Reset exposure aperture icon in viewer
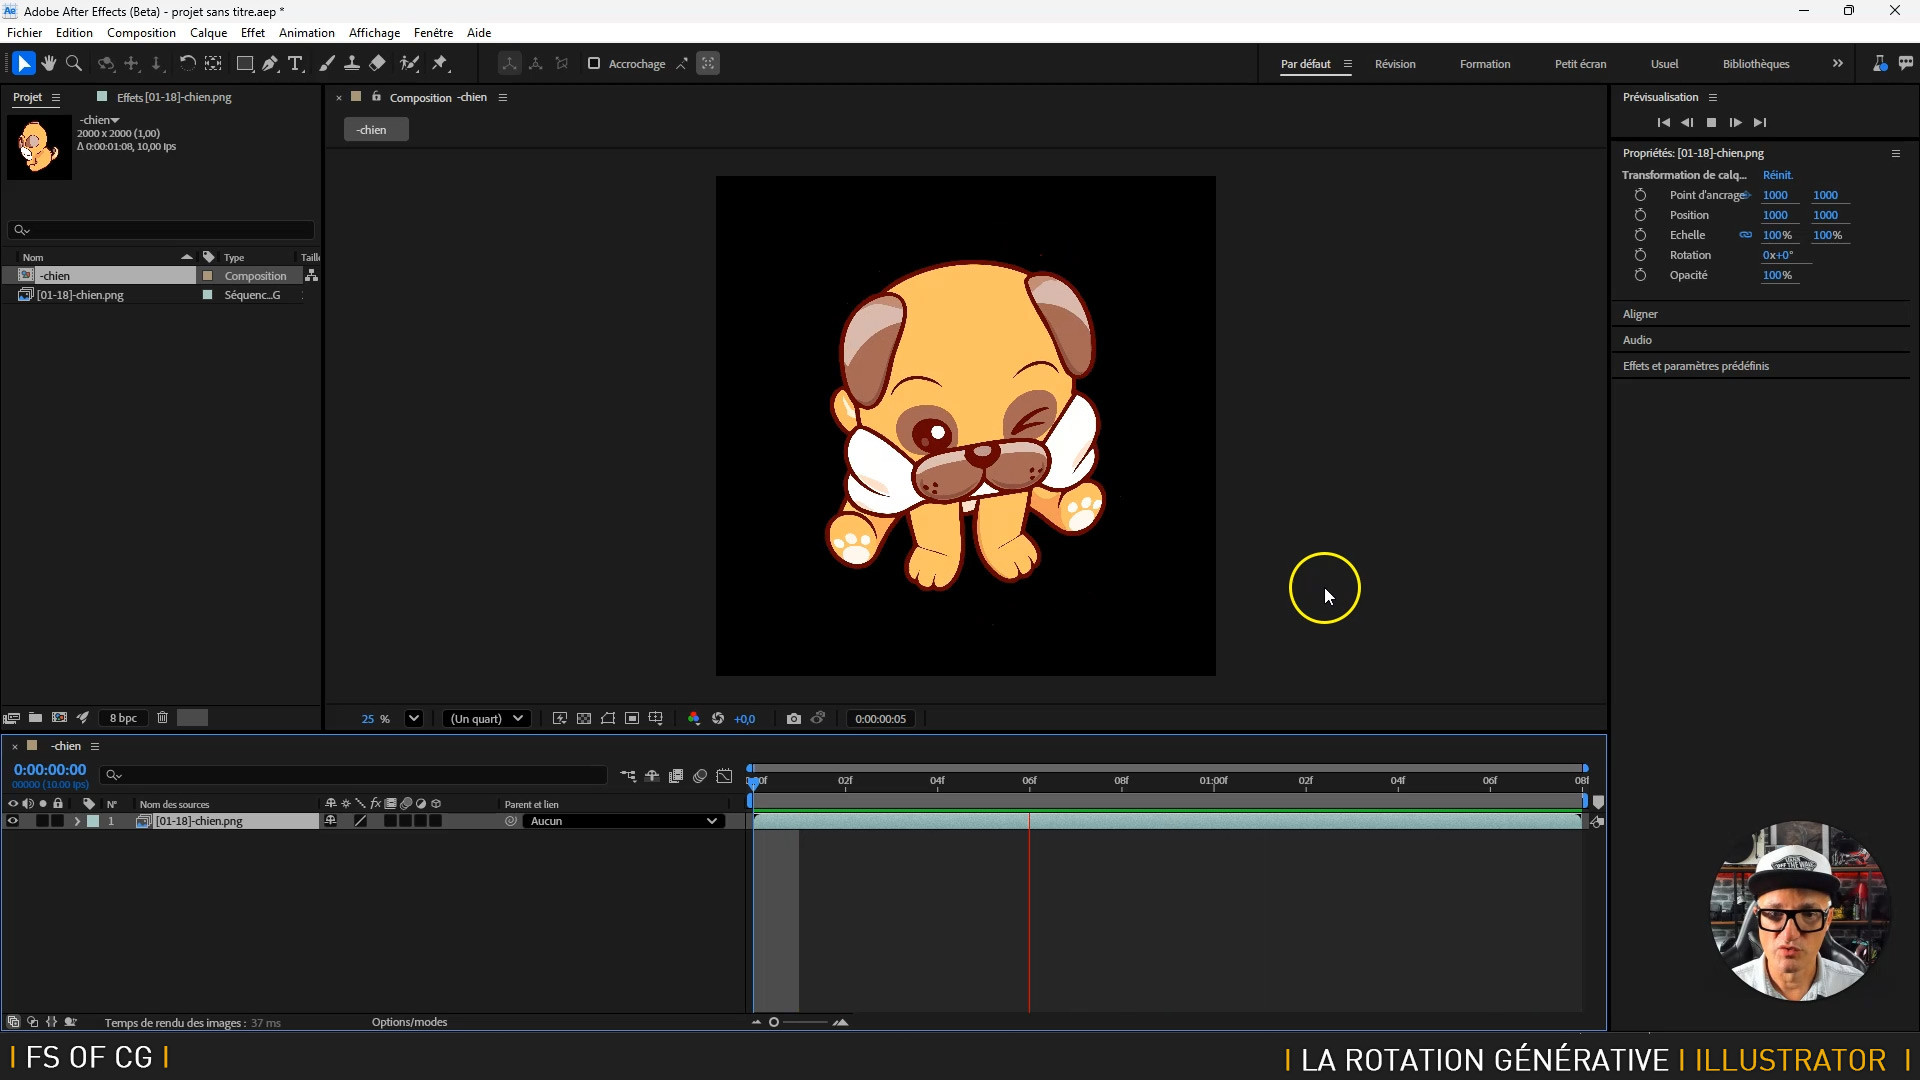The height and width of the screenshot is (1080, 1920). tap(718, 718)
